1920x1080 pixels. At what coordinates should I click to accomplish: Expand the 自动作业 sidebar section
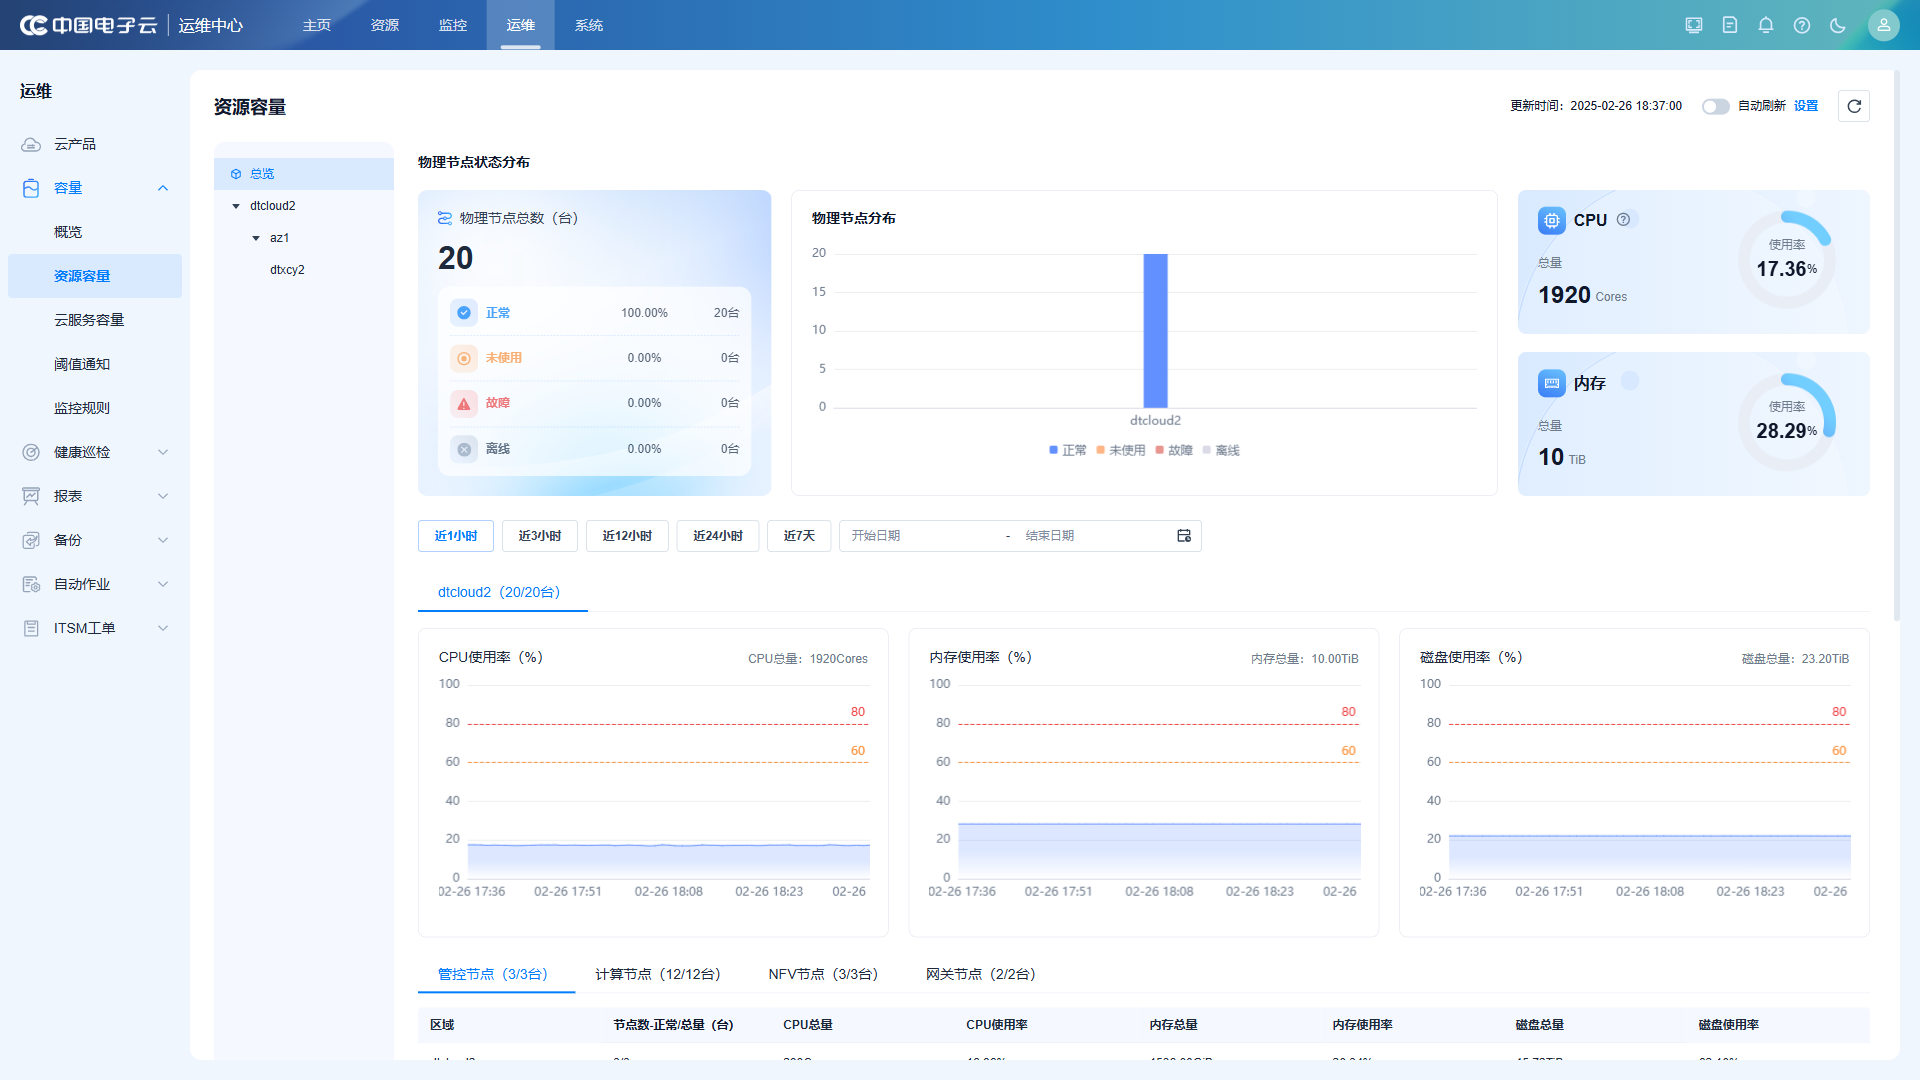point(163,584)
